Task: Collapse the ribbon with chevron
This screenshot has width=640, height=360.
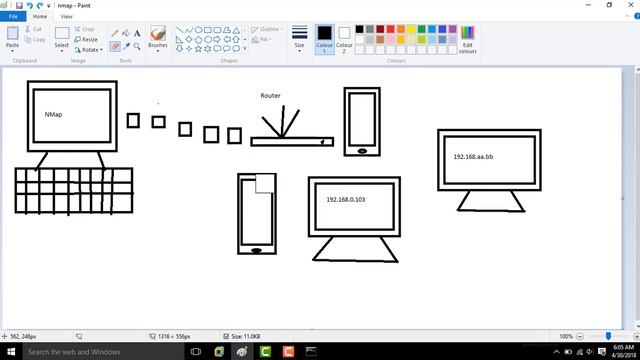Action: coord(627,16)
